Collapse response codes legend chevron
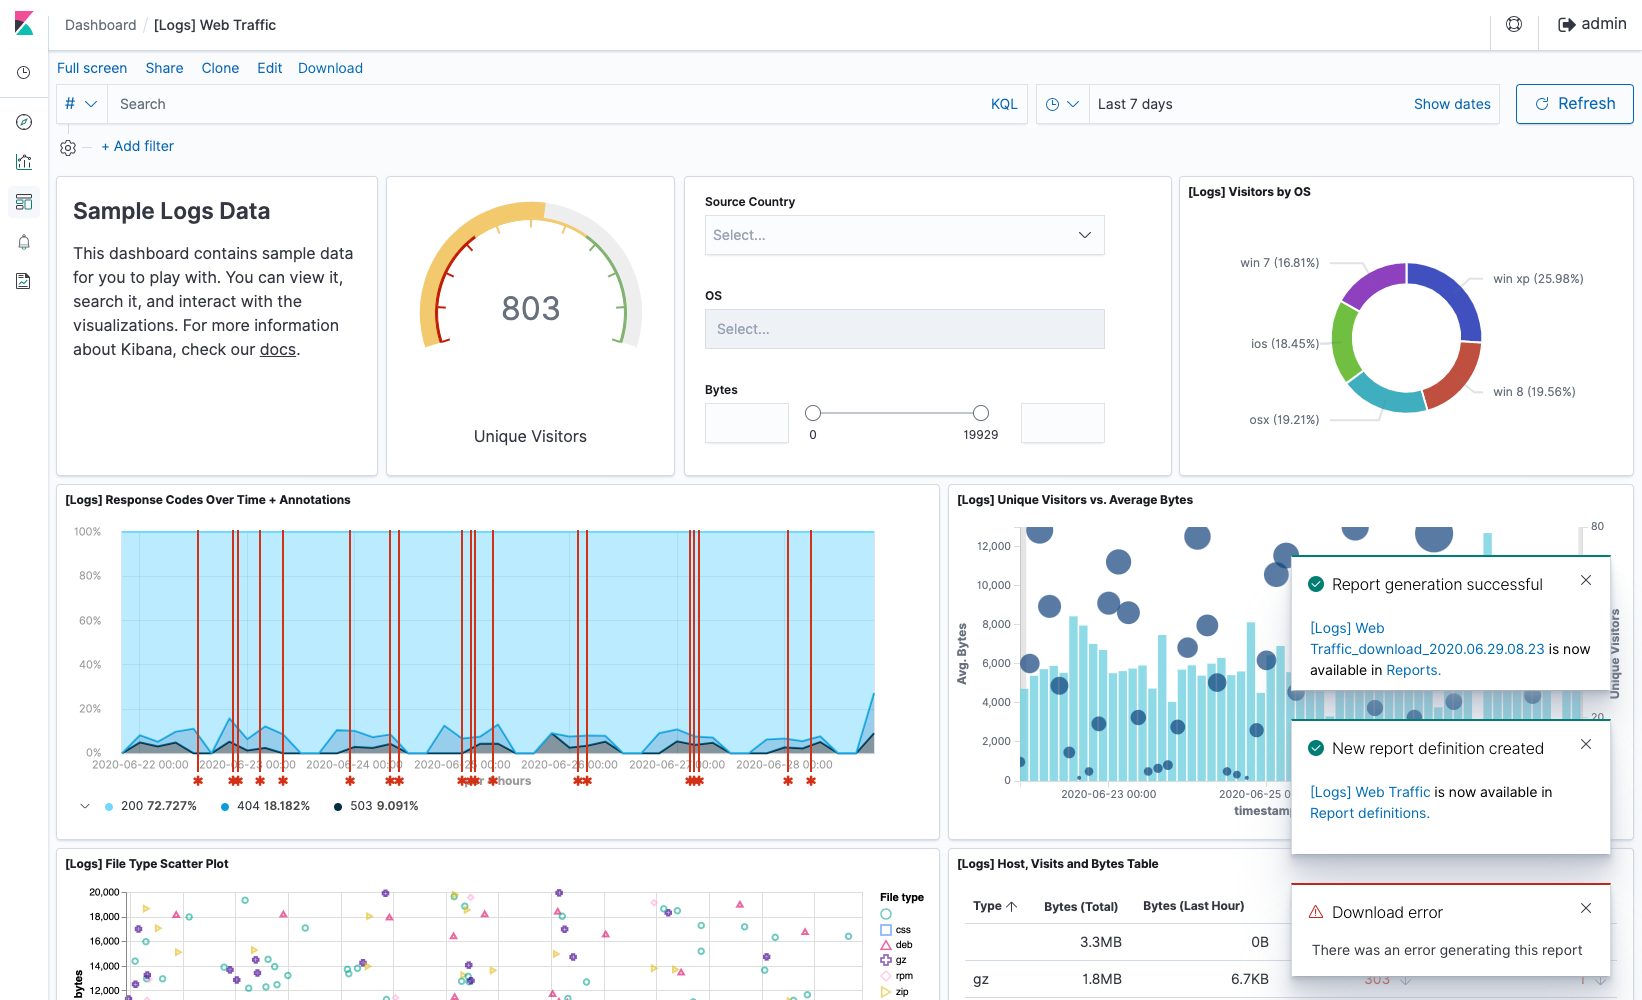Image resolution: width=1642 pixels, height=1000 pixels. point(85,806)
